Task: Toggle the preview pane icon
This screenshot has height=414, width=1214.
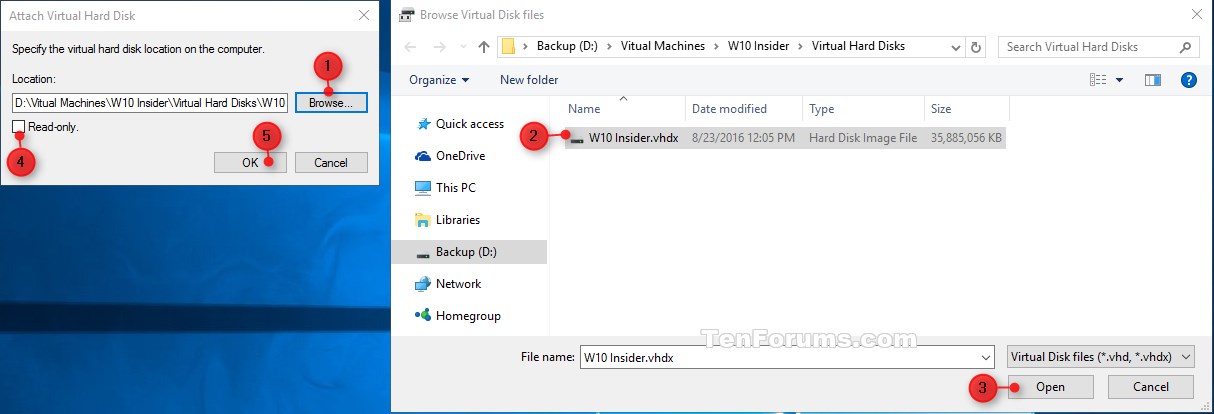Action: tap(1152, 80)
